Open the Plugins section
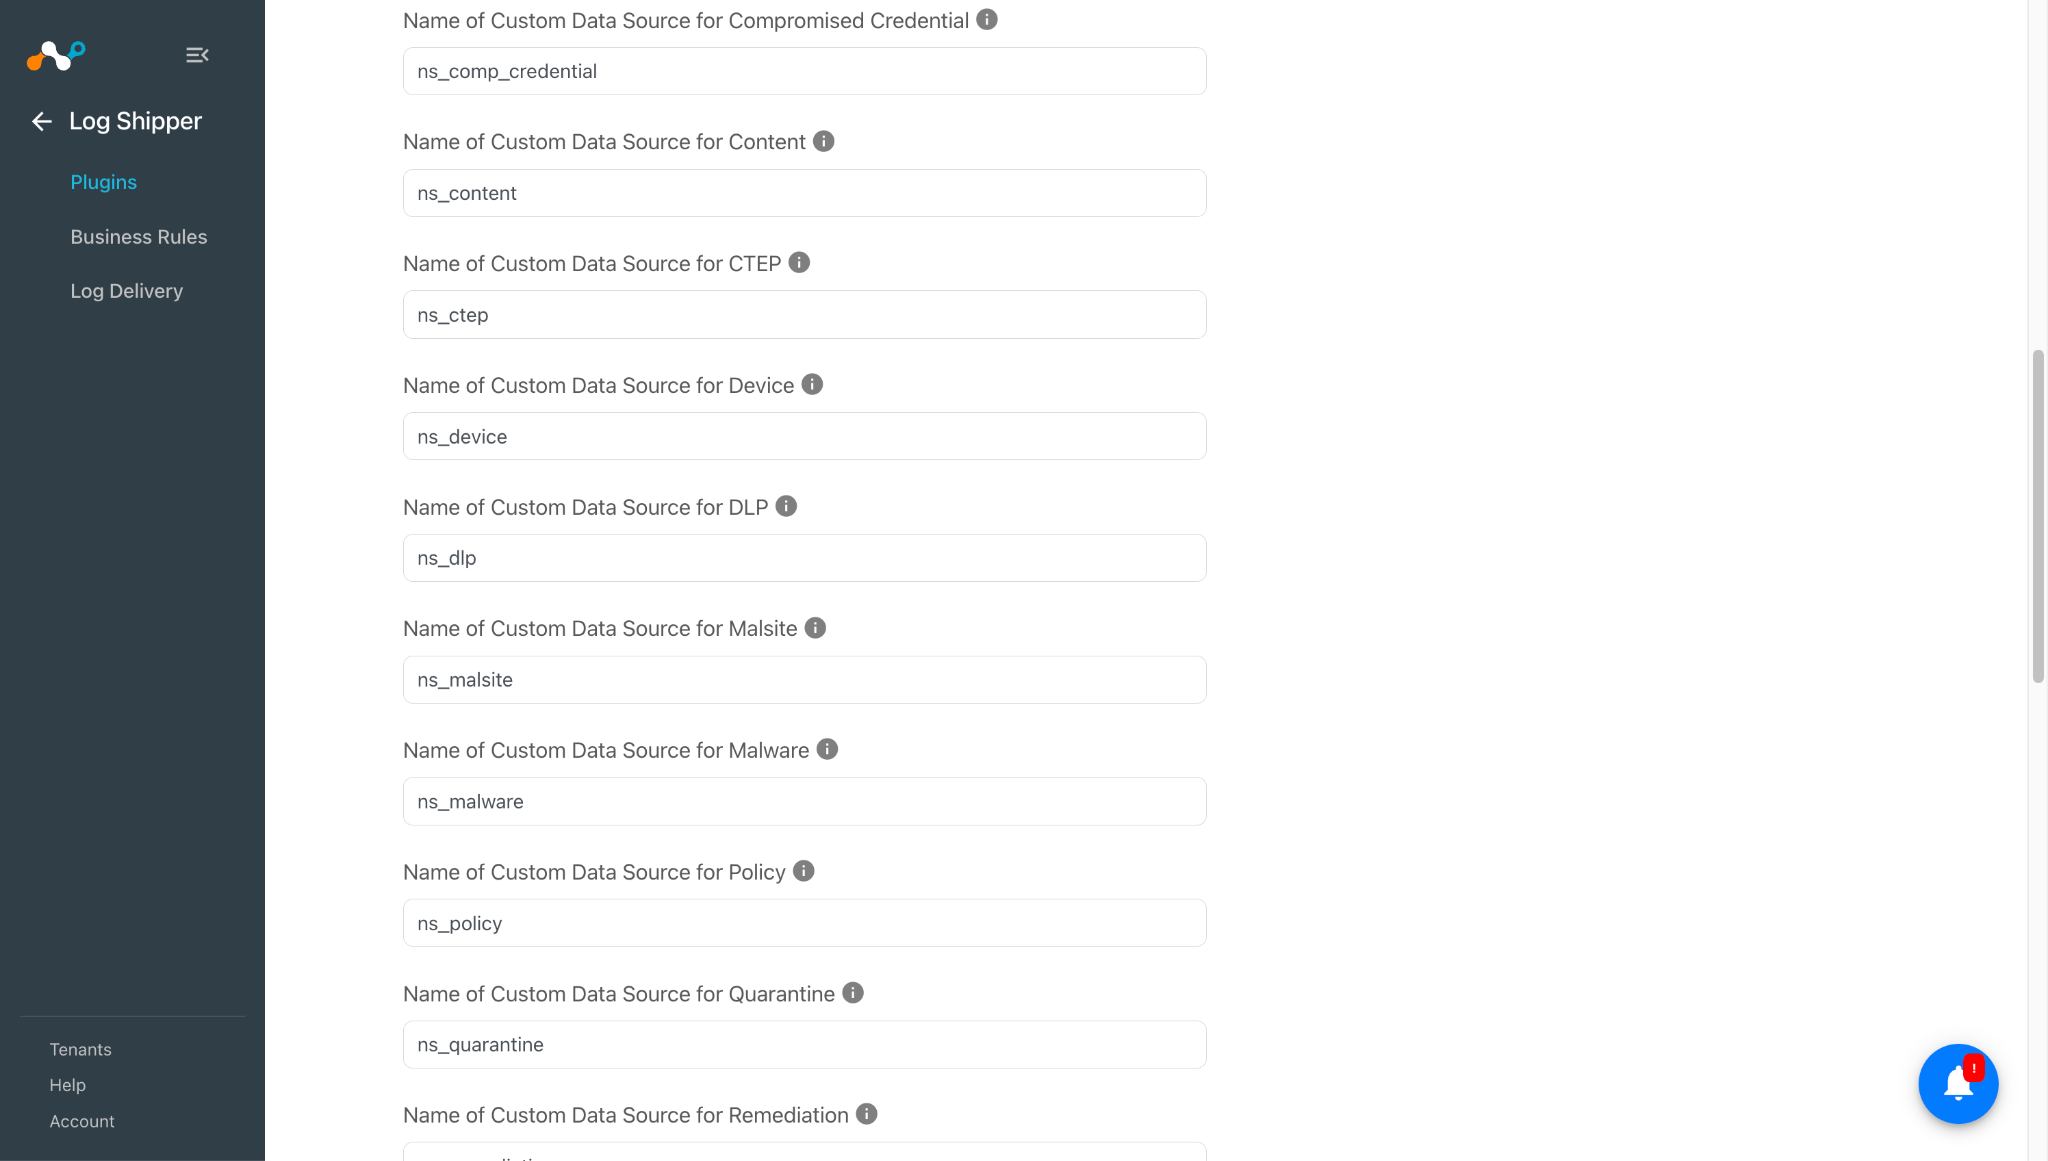2048x1161 pixels. (x=103, y=182)
